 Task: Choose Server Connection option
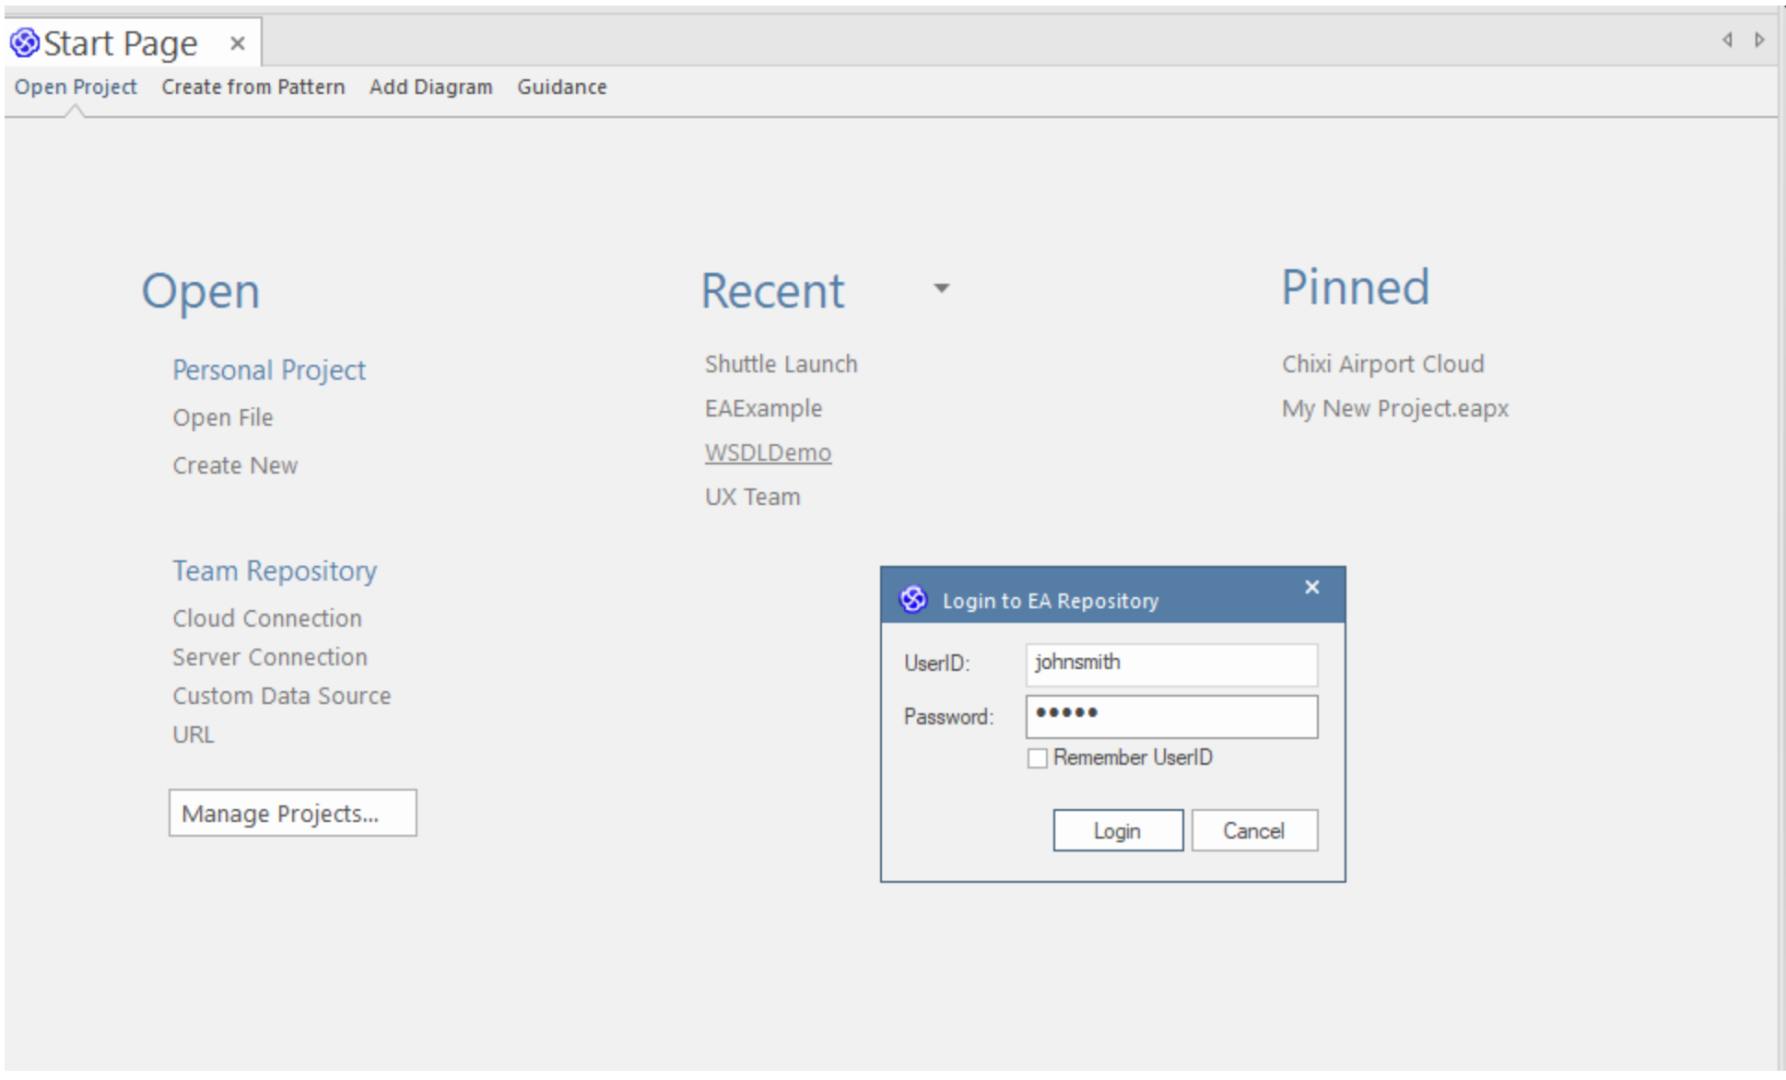(270, 657)
